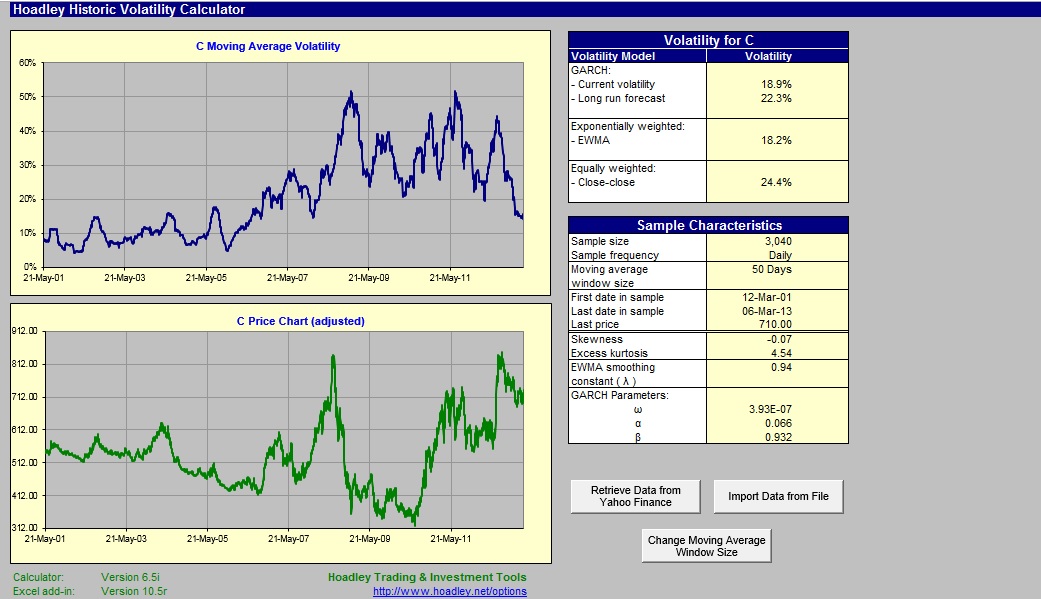
Task: Click Import Data from File button
Action: (x=778, y=496)
